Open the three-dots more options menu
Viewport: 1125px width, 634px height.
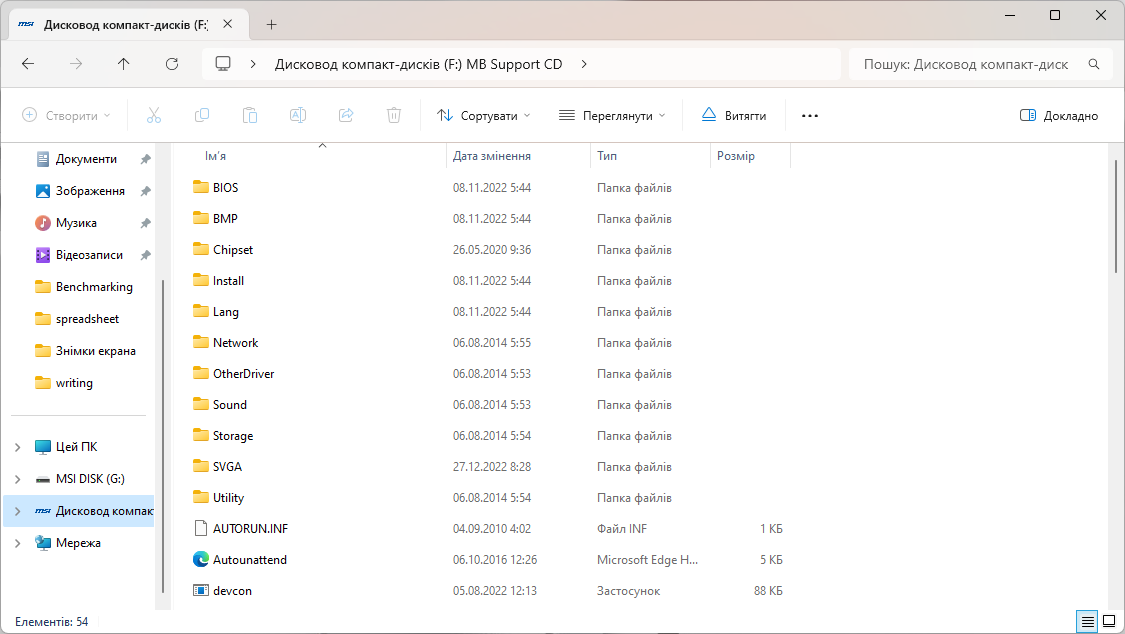(810, 115)
